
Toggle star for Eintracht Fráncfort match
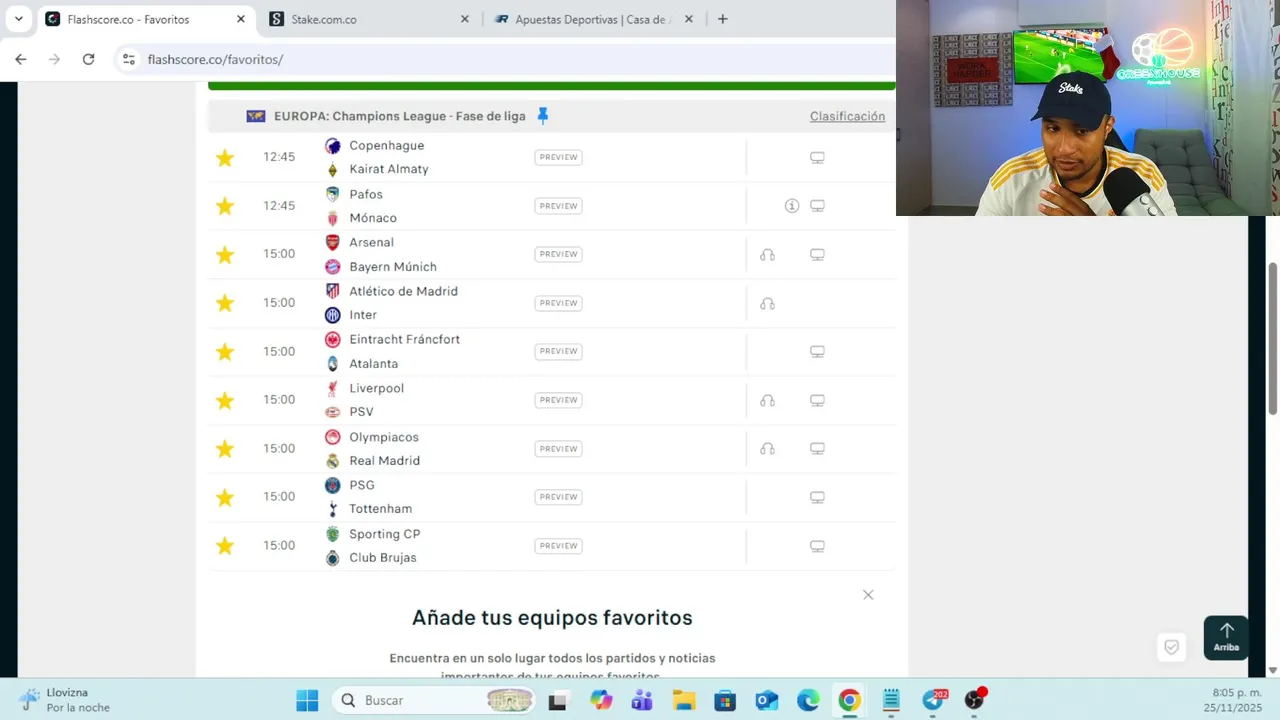(225, 352)
